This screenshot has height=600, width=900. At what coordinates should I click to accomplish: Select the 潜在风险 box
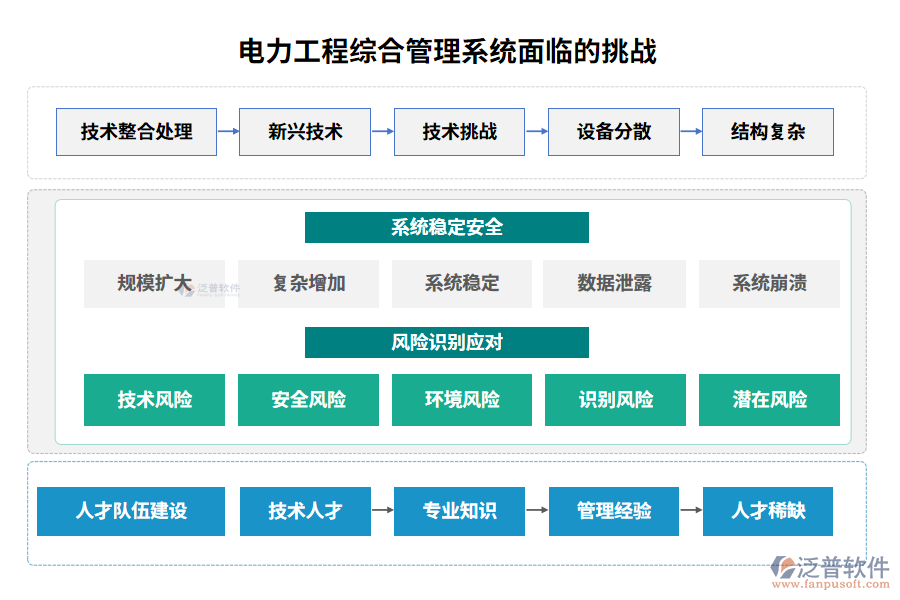point(768,400)
